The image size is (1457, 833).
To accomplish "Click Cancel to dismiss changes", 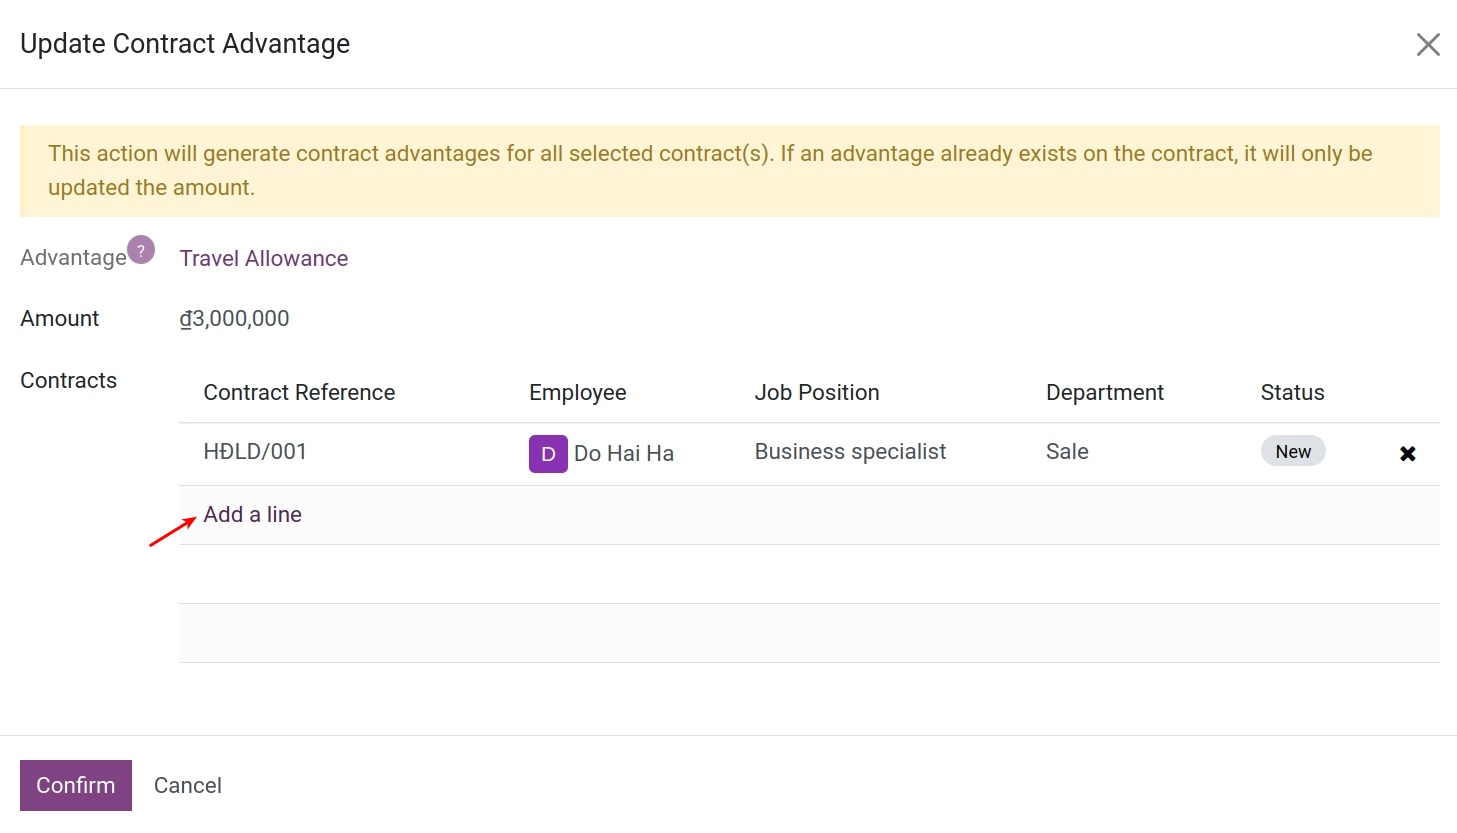I will click(x=187, y=785).
